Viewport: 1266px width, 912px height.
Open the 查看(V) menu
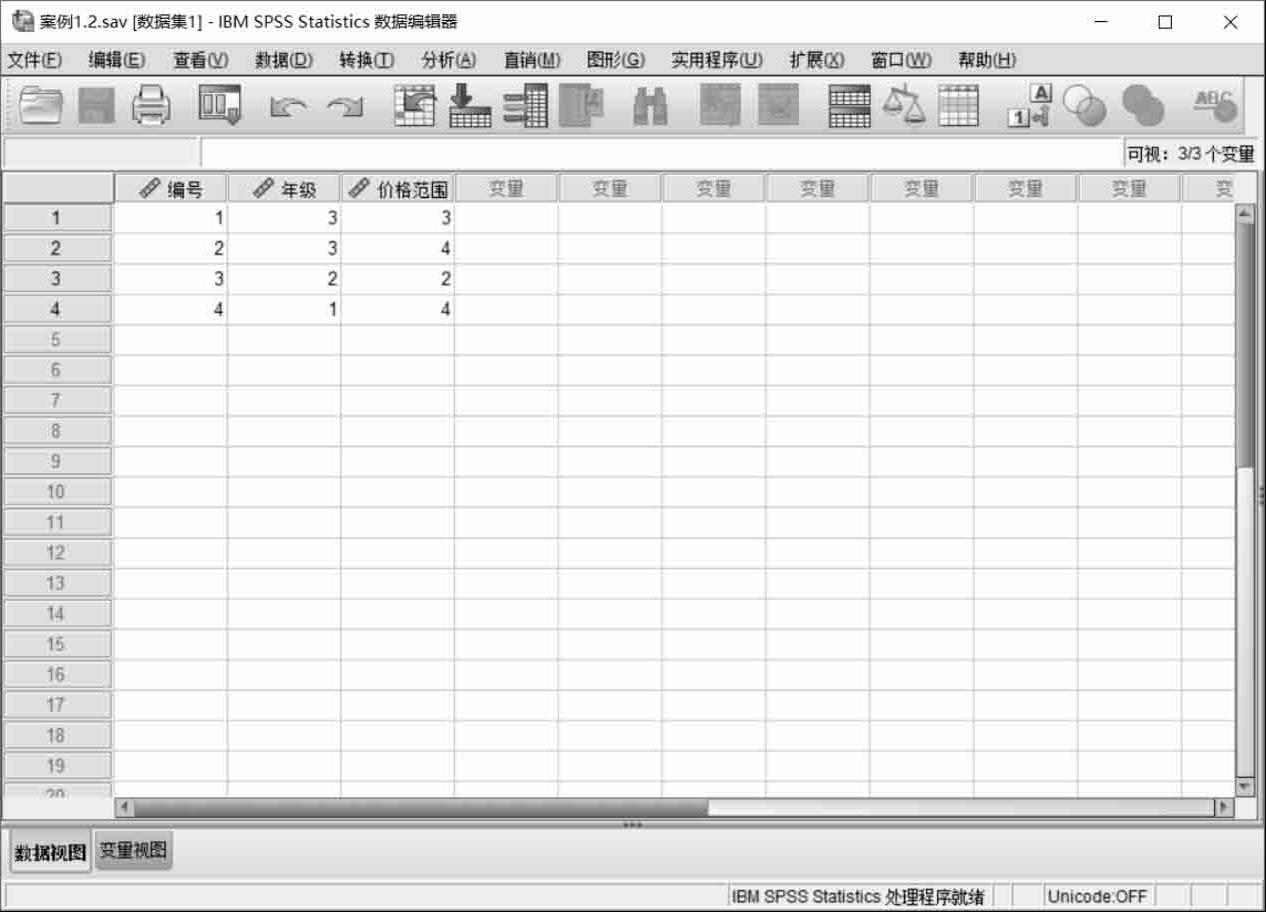[200, 60]
